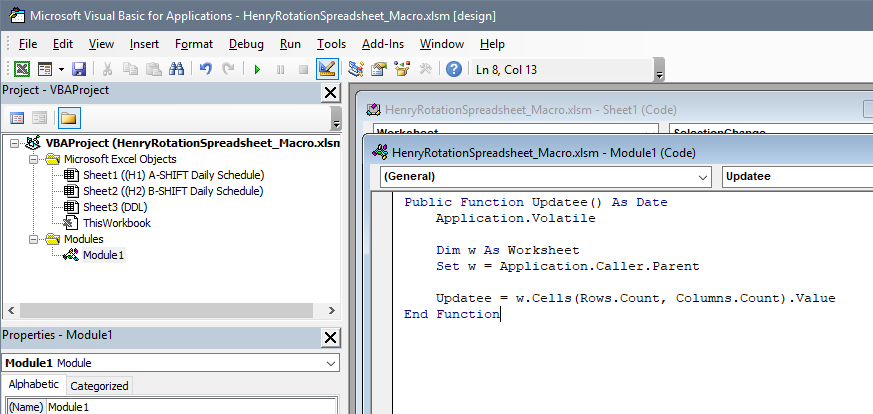Select Sheet1 (H1) A-SHIFT Daily Schedule
The image size is (873, 414).
(173, 175)
